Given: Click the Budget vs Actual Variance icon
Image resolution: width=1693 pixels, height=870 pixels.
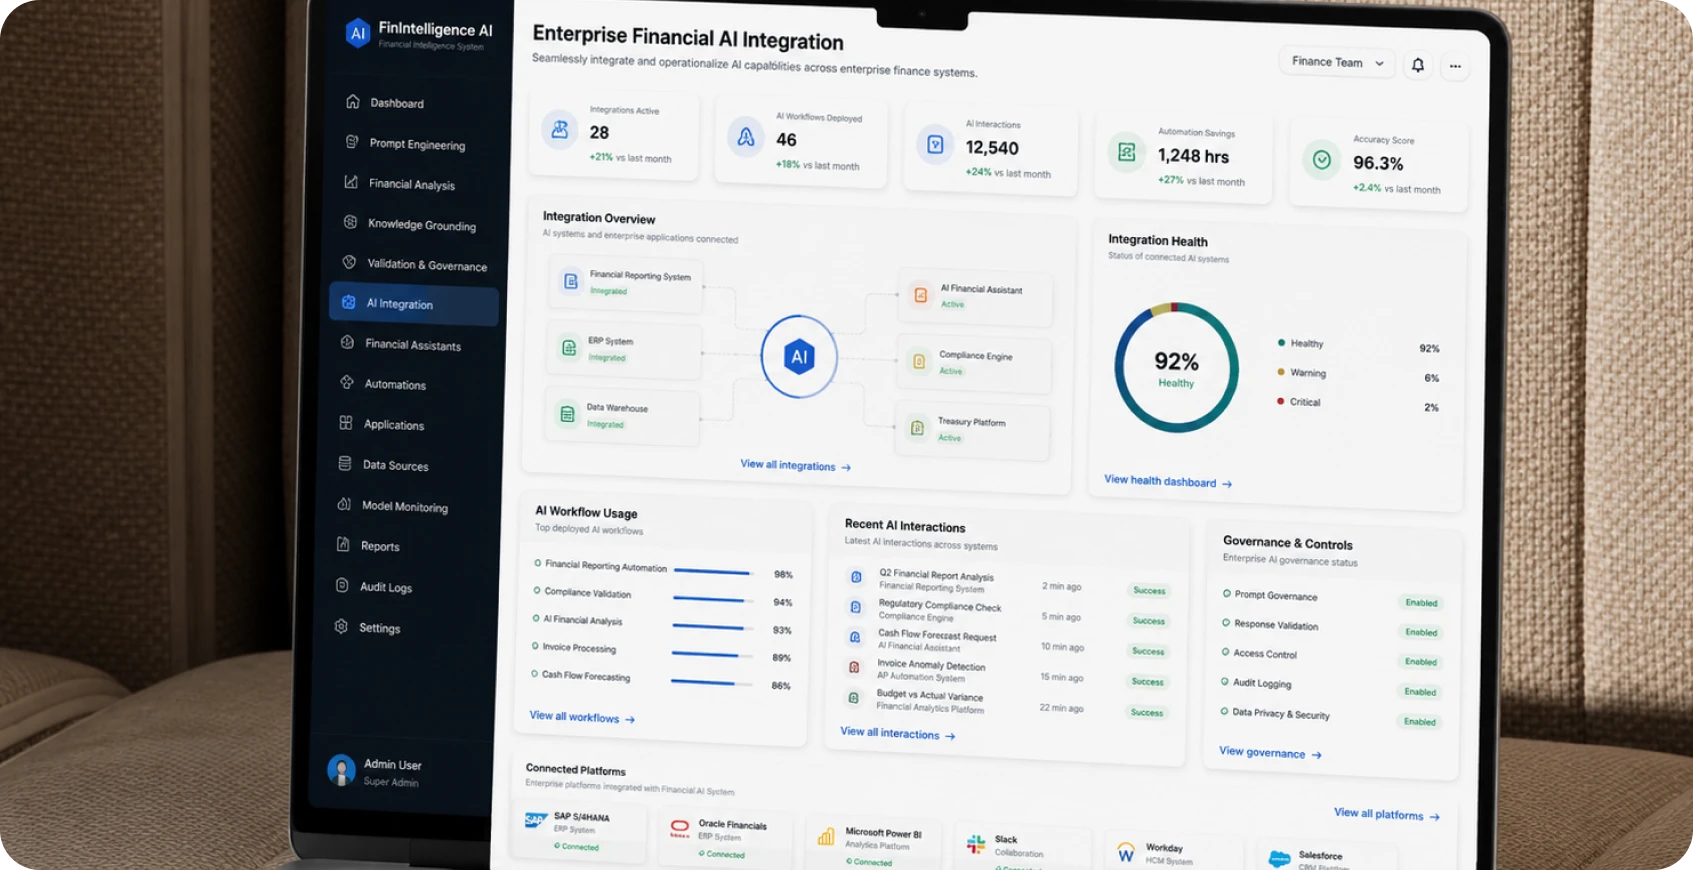Looking at the screenshot, I should click(853, 698).
